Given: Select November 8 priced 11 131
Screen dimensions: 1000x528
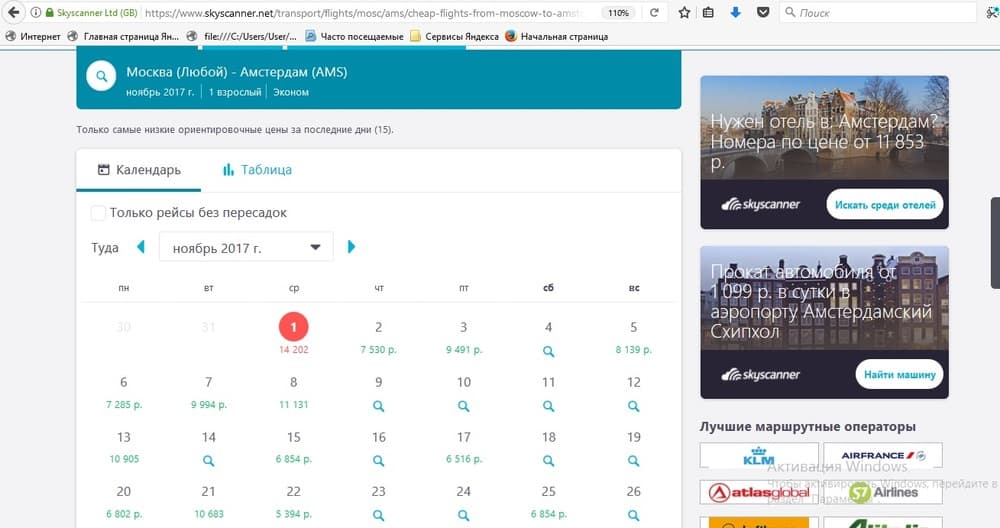Looking at the screenshot, I should pos(293,392).
